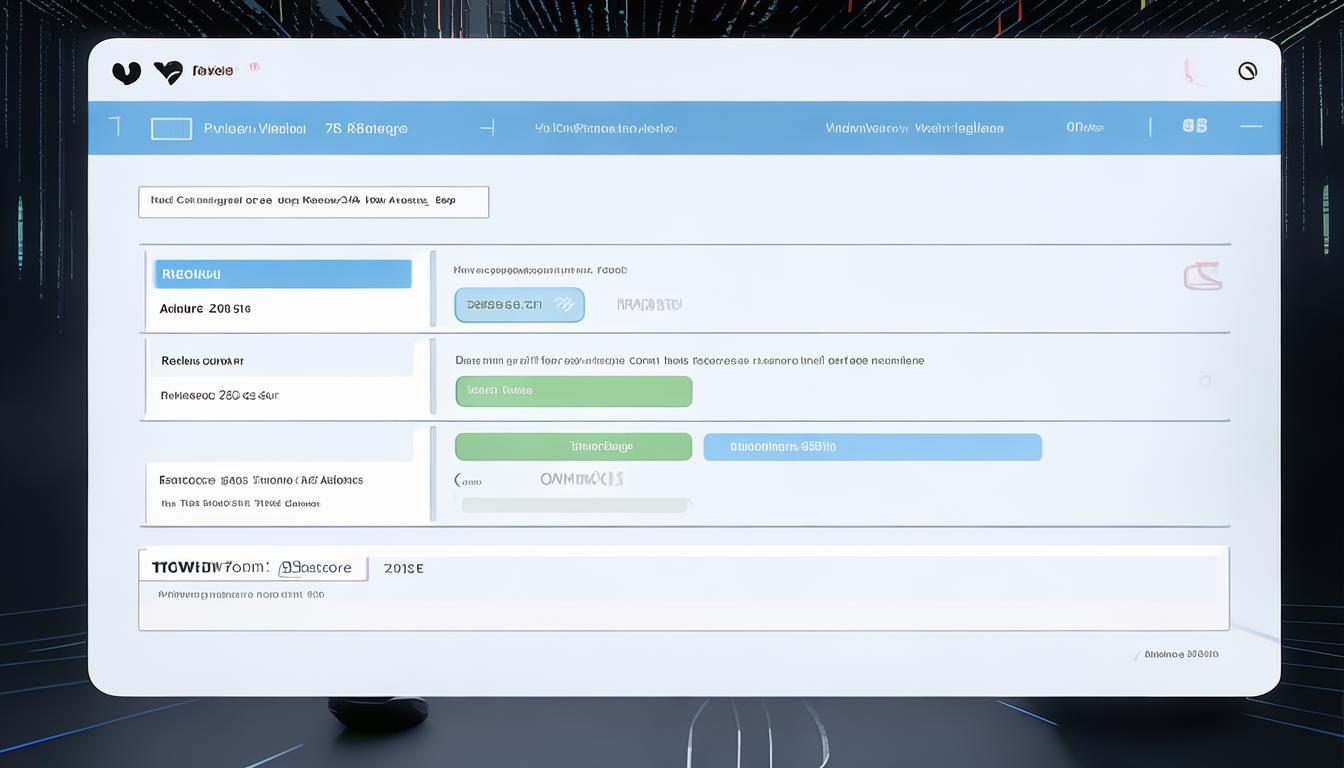
Task: Click the rectangle outline icon in blue bar
Action: tap(171, 128)
